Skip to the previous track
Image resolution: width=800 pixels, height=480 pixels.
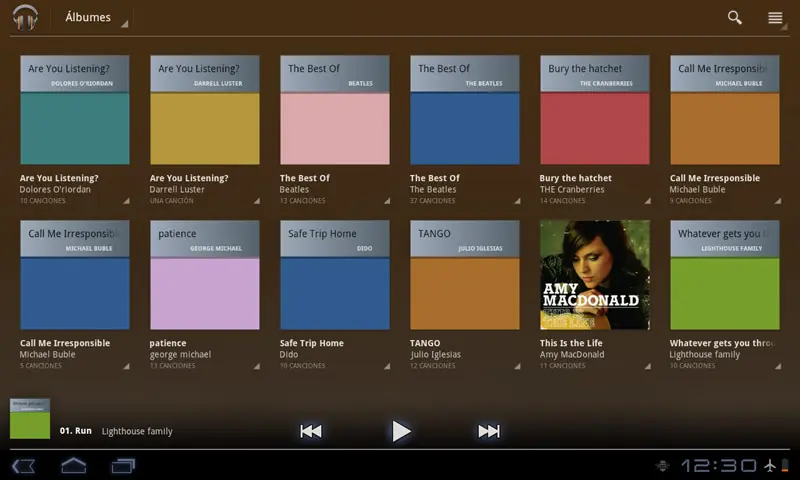(x=311, y=431)
